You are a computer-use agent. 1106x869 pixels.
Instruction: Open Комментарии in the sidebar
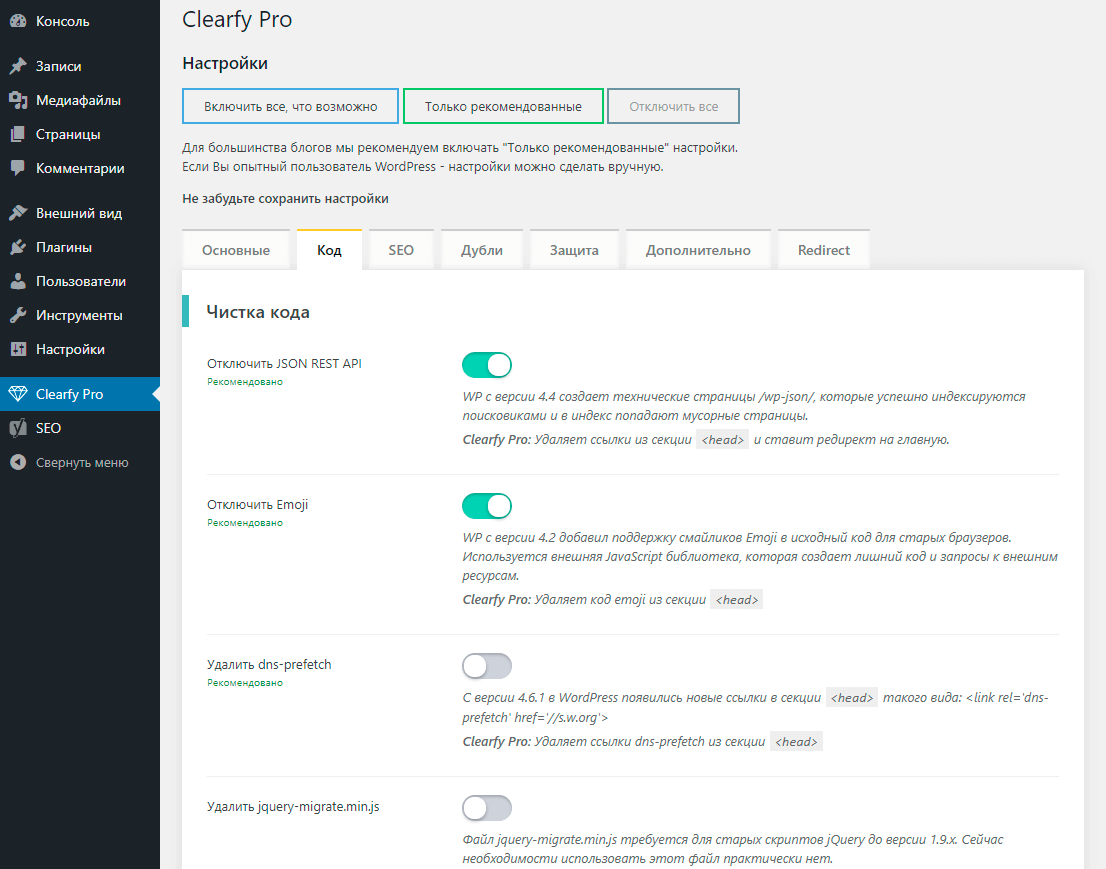[80, 168]
